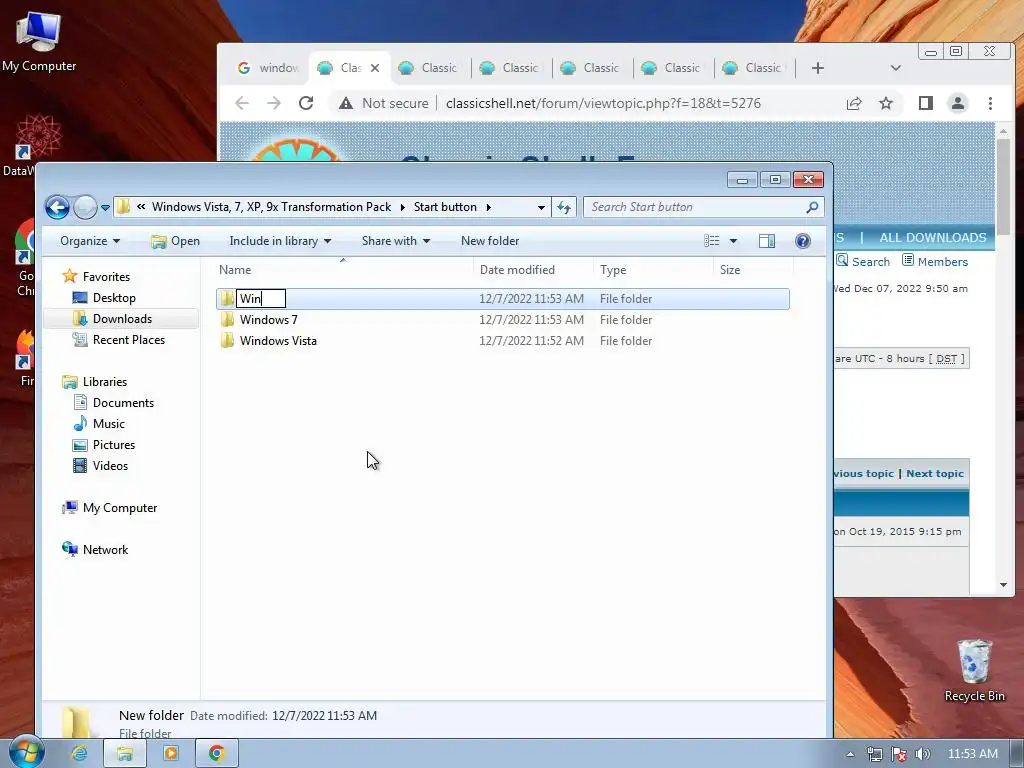
Task: Click the ALL DOWNLOADS forum link
Action: [x=933, y=238]
